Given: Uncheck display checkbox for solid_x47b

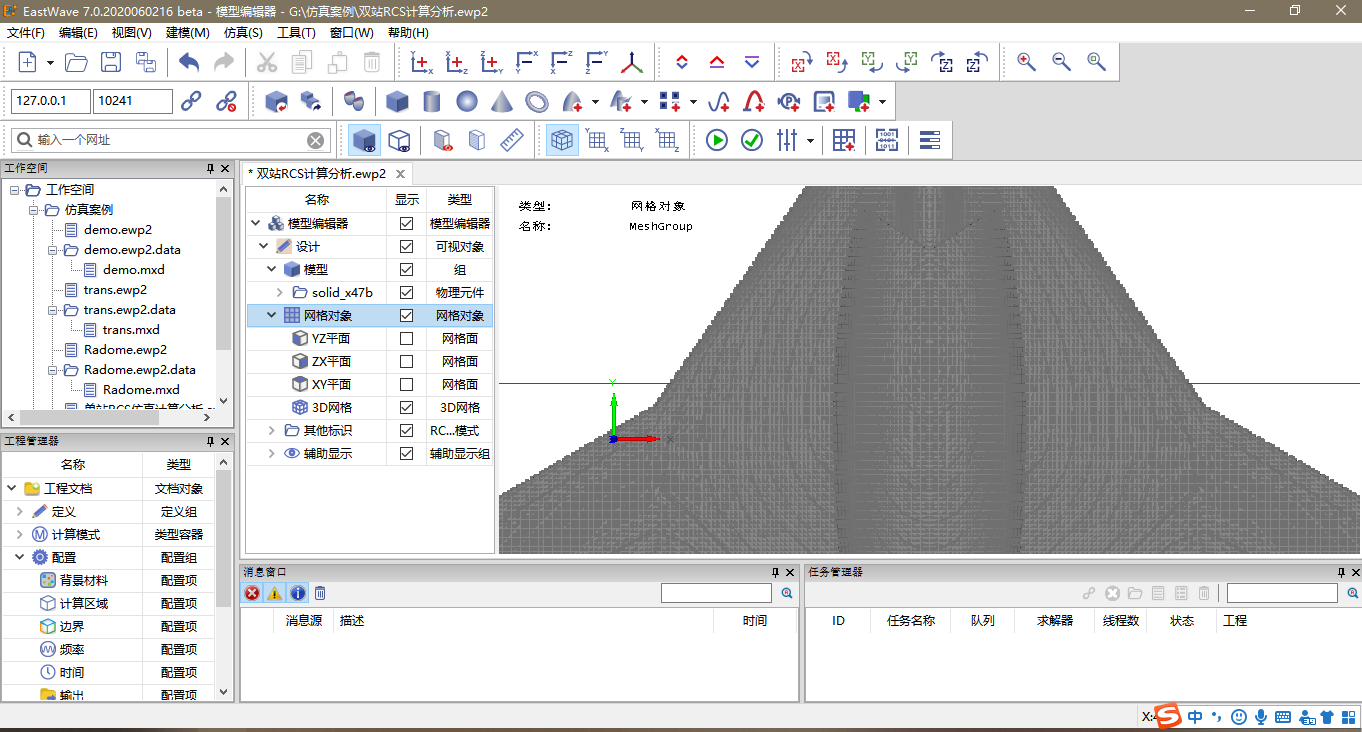Looking at the screenshot, I should coord(406,292).
